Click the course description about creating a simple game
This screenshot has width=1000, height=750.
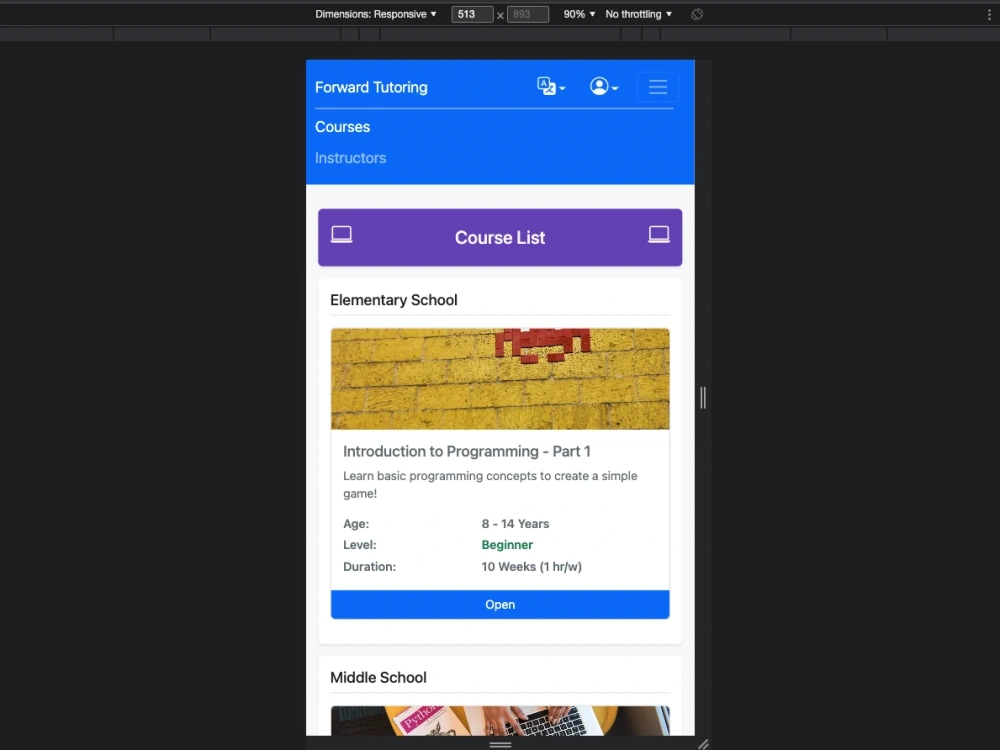[490, 485]
